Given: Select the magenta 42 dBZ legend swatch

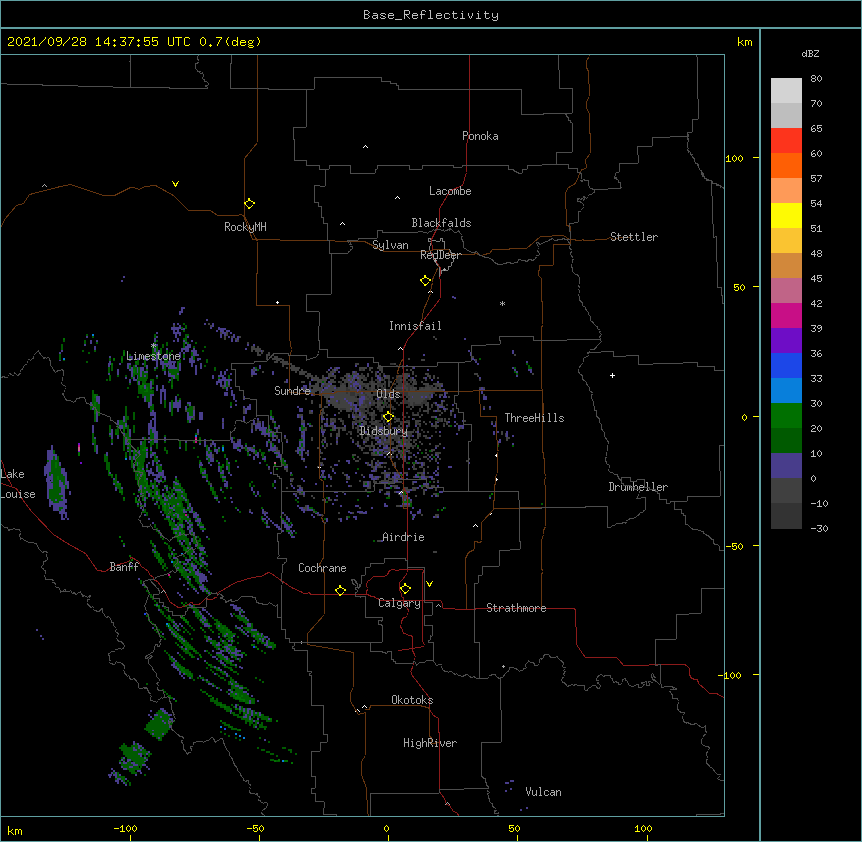Looking at the screenshot, I should pyautogui.click(x=786, y=315).
